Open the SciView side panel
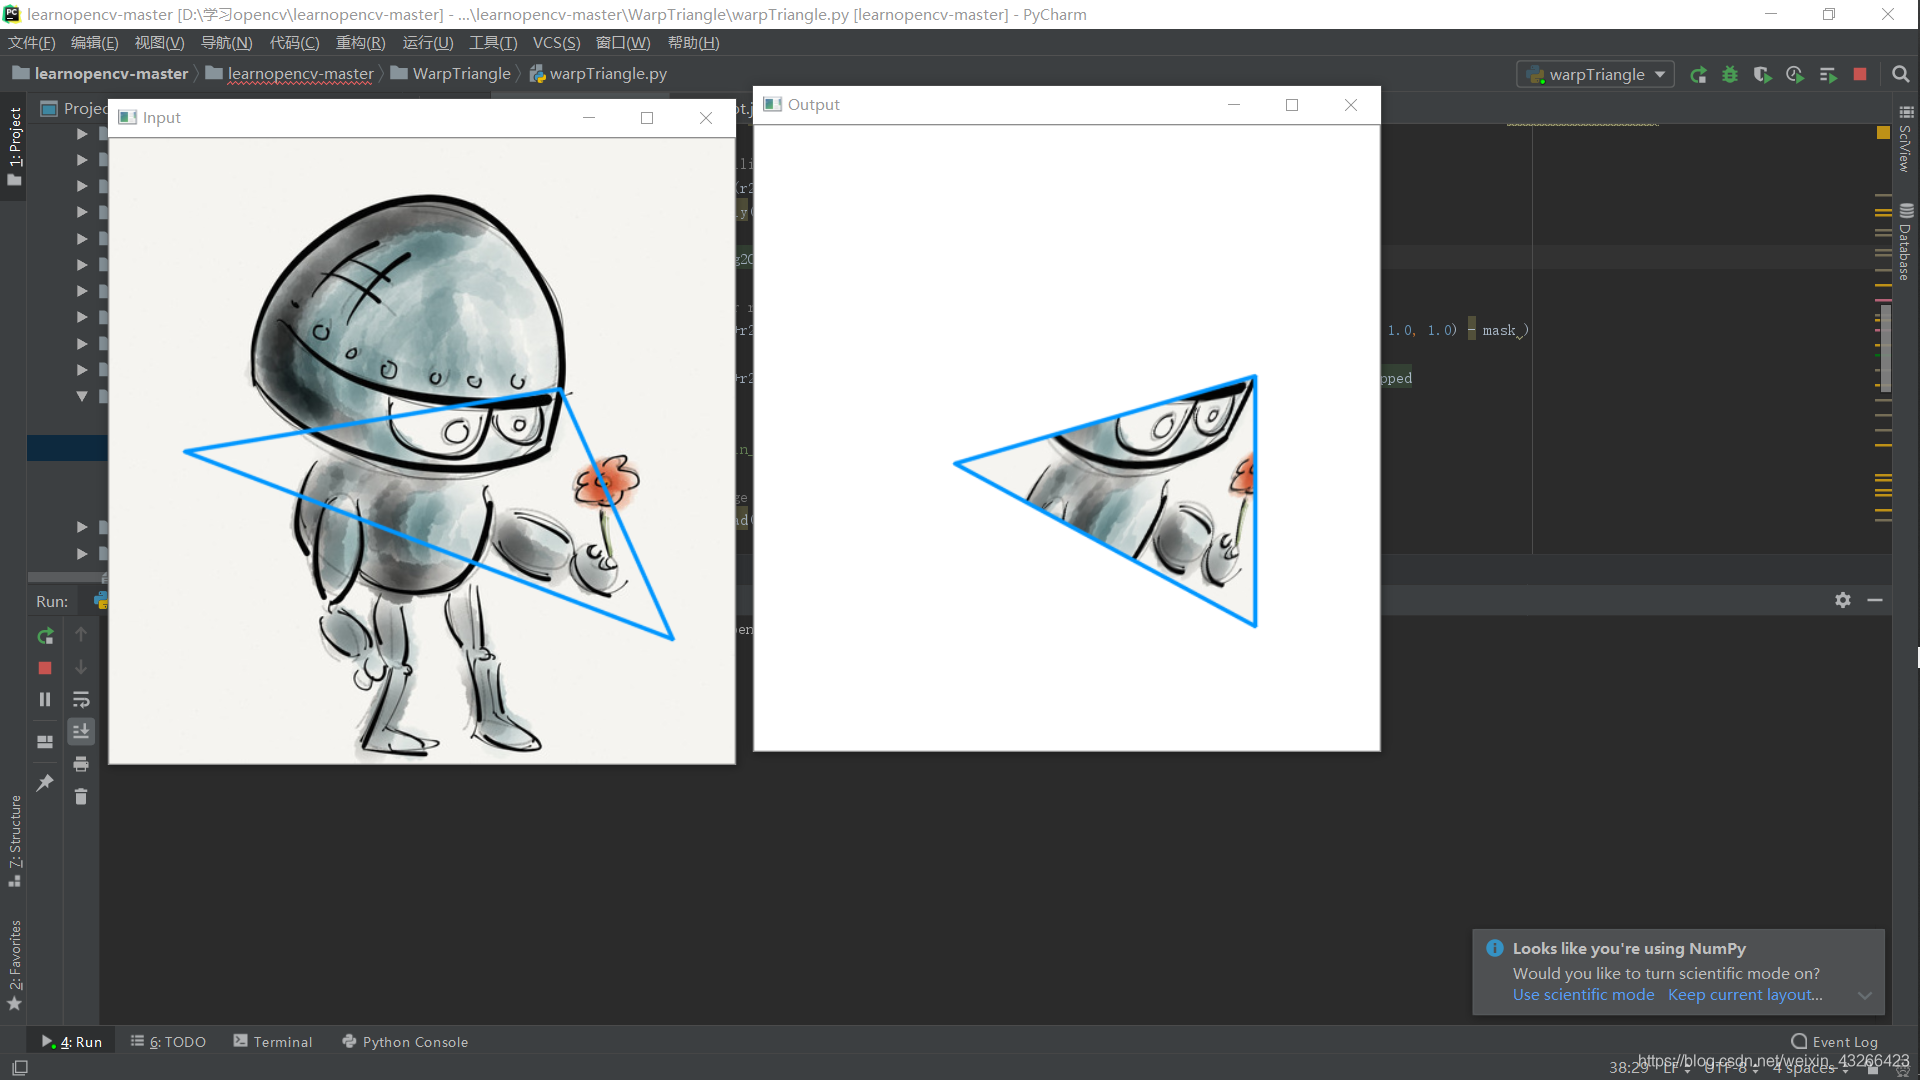The image size is (1920, 1080). 1906,139
